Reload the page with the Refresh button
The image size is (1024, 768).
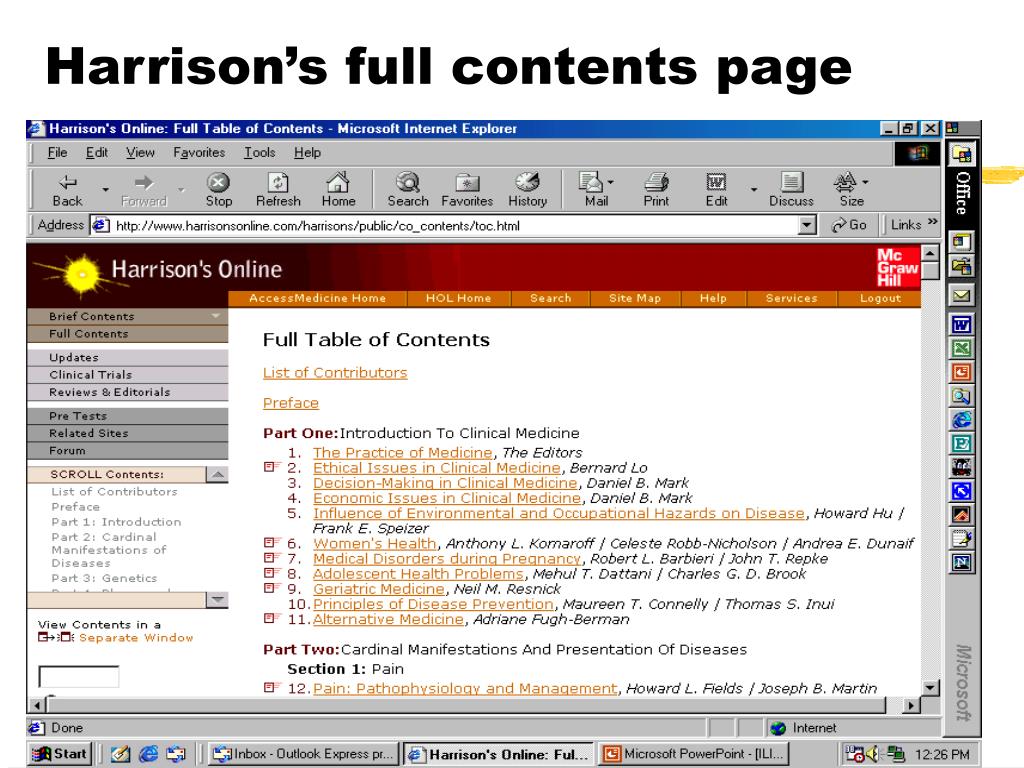[x=278, y=189]
